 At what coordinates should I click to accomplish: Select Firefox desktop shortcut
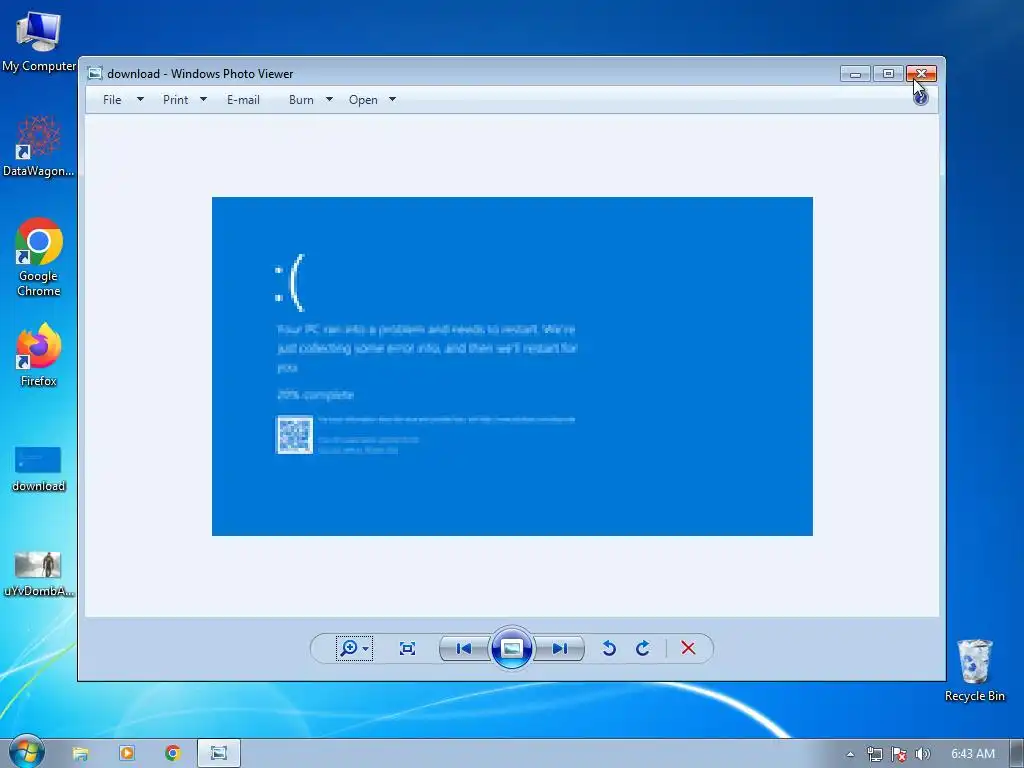(39, 355)
